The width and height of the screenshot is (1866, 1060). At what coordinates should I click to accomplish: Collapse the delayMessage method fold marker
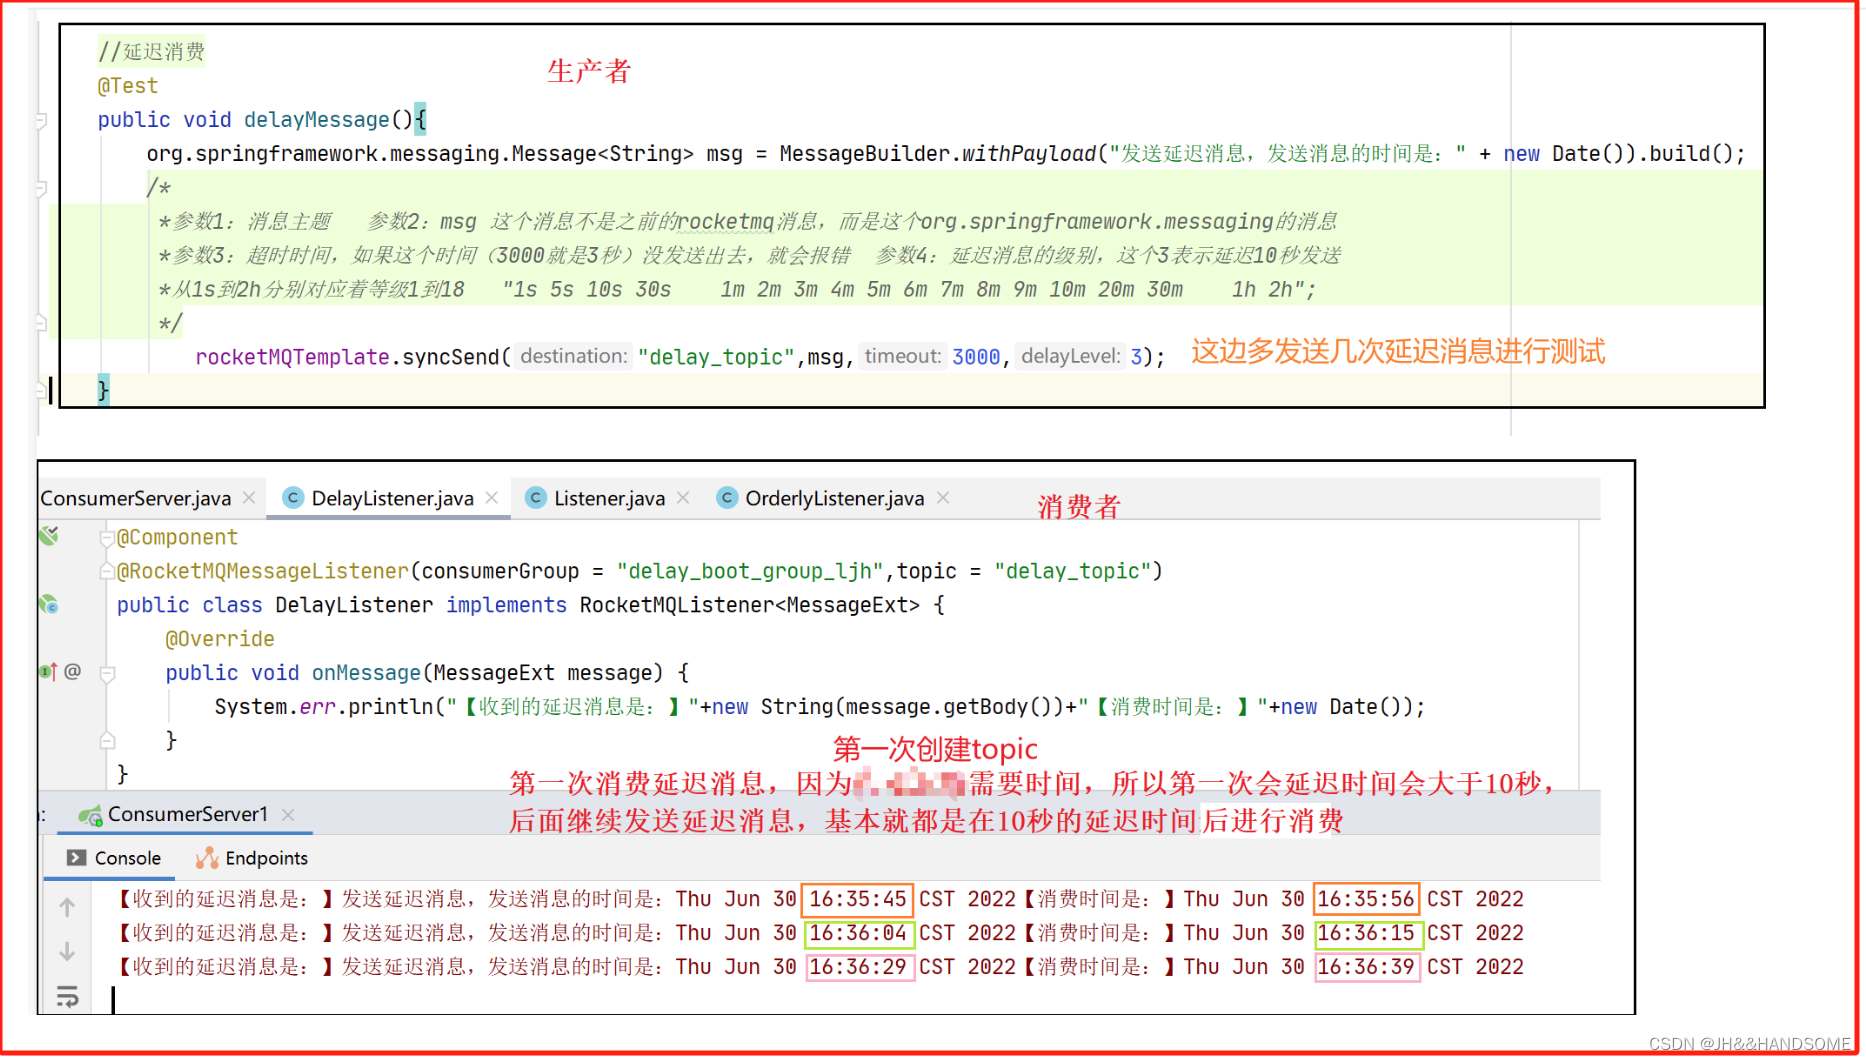[41, 121]
